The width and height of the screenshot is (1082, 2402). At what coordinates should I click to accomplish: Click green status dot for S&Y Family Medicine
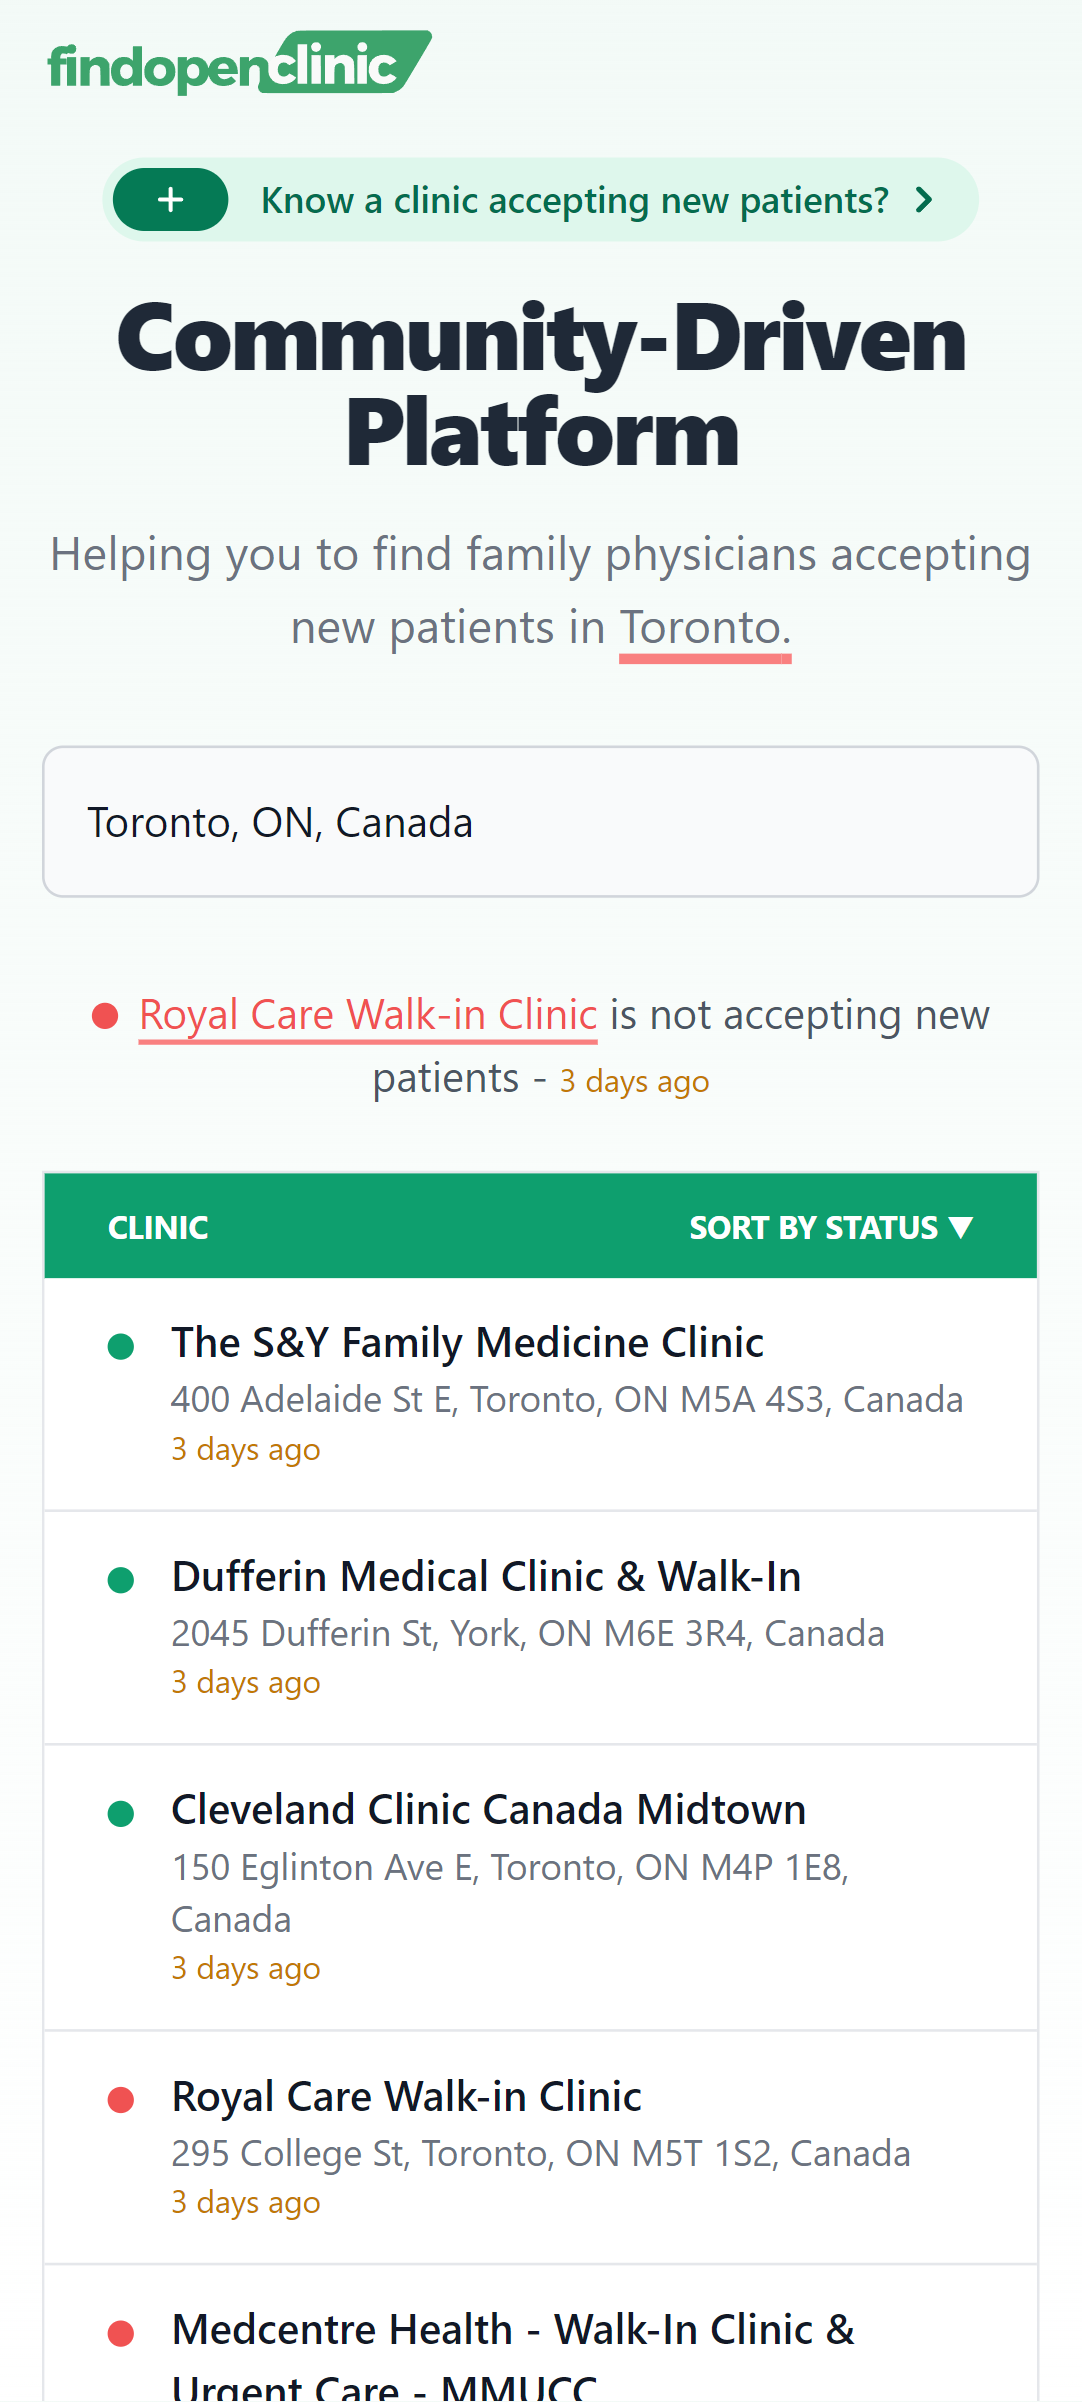(121, 1346)
